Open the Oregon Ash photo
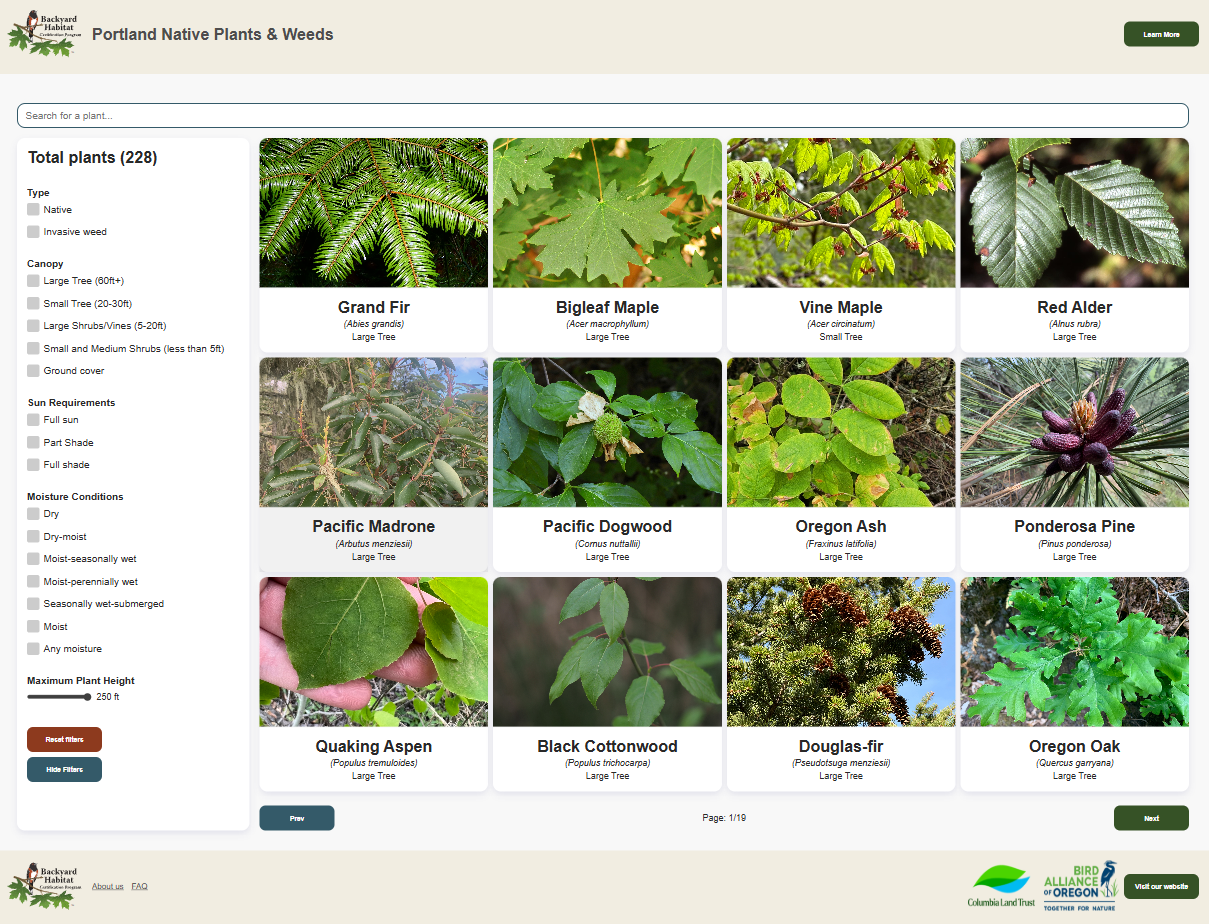 pyautogui.click(x=841, y=432)
